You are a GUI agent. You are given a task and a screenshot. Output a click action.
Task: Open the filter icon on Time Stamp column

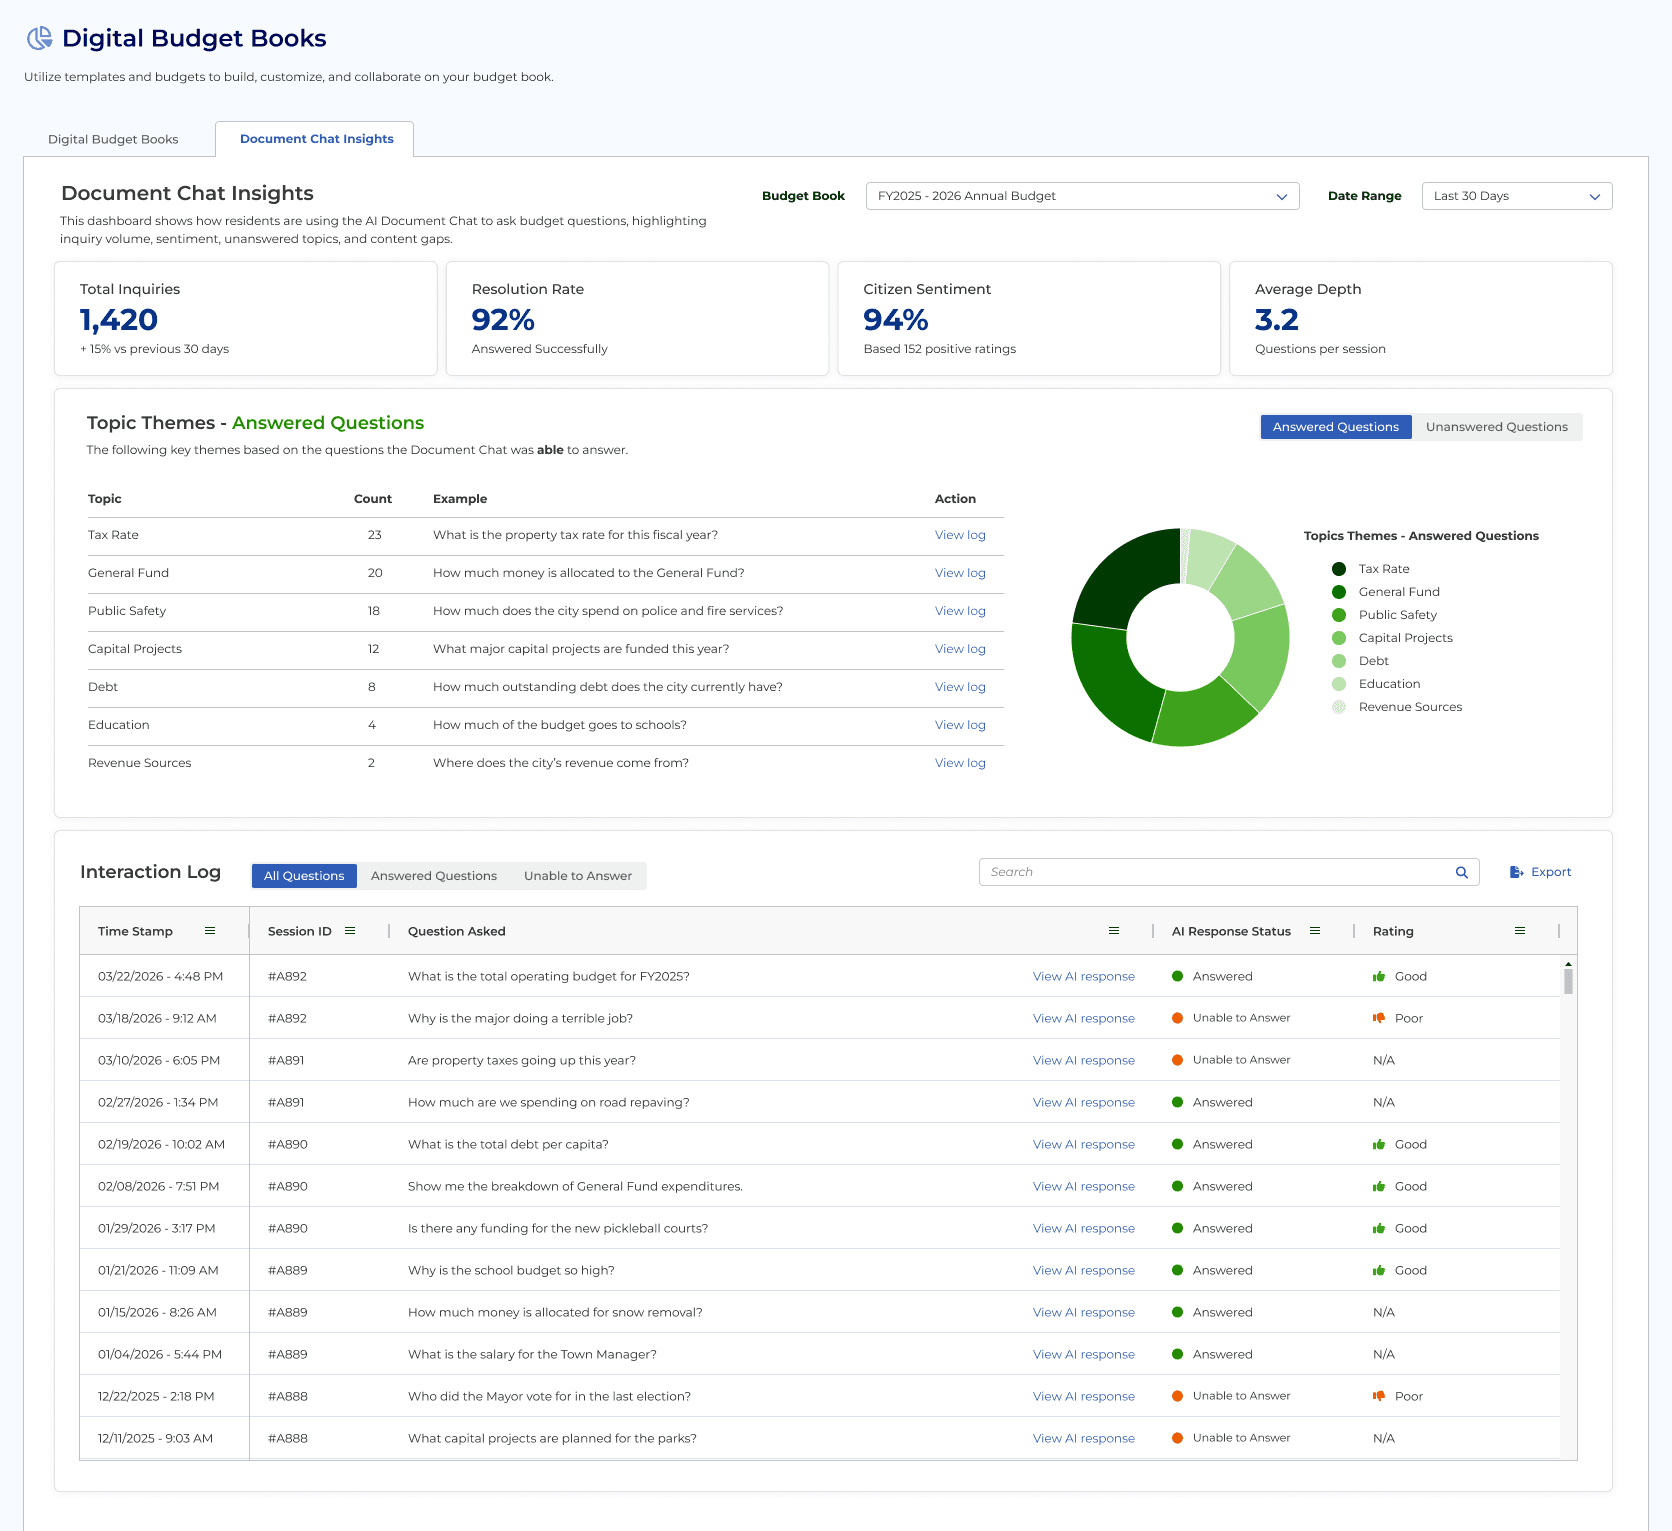pos(211,930)
